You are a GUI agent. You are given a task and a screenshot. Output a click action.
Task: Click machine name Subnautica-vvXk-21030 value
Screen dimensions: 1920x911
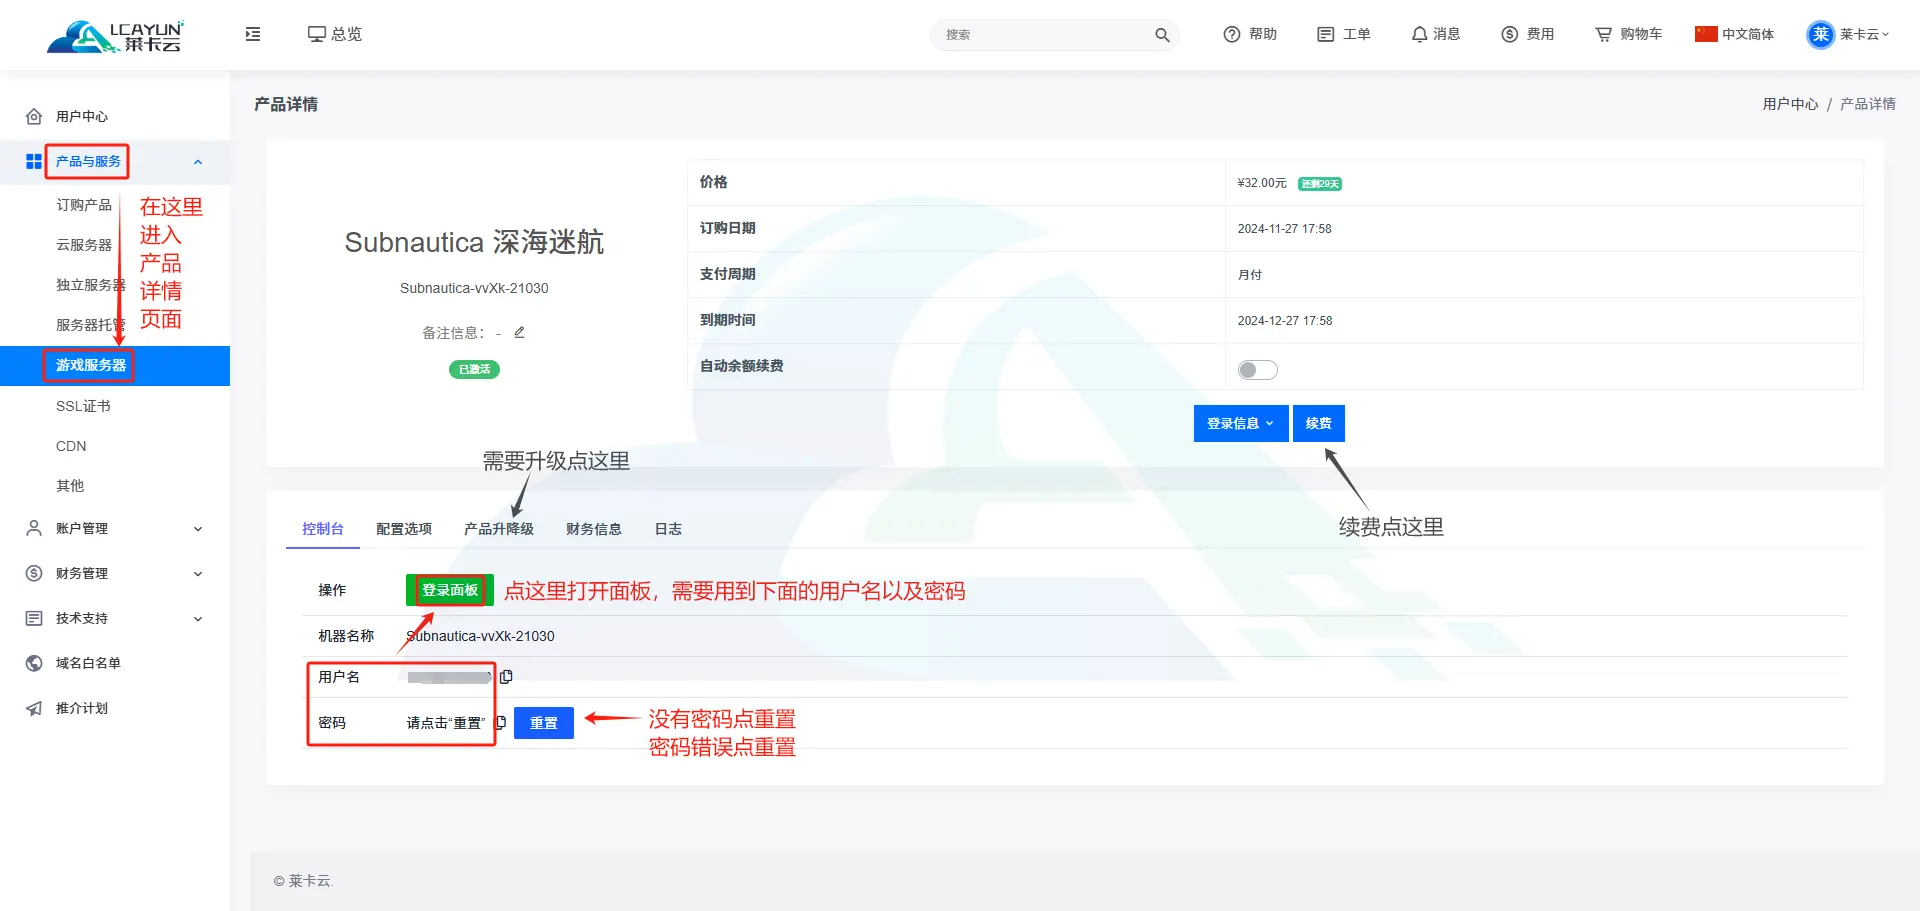point(480,636)
